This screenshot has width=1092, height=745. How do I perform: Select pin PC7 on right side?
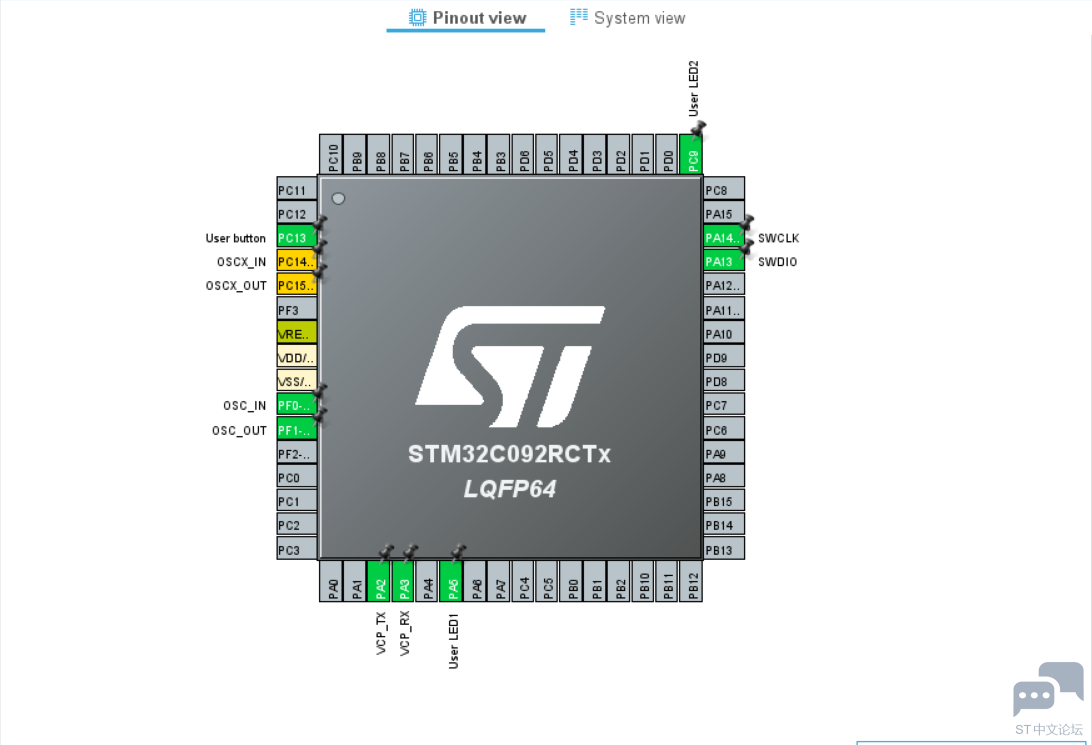click(724, 405)
